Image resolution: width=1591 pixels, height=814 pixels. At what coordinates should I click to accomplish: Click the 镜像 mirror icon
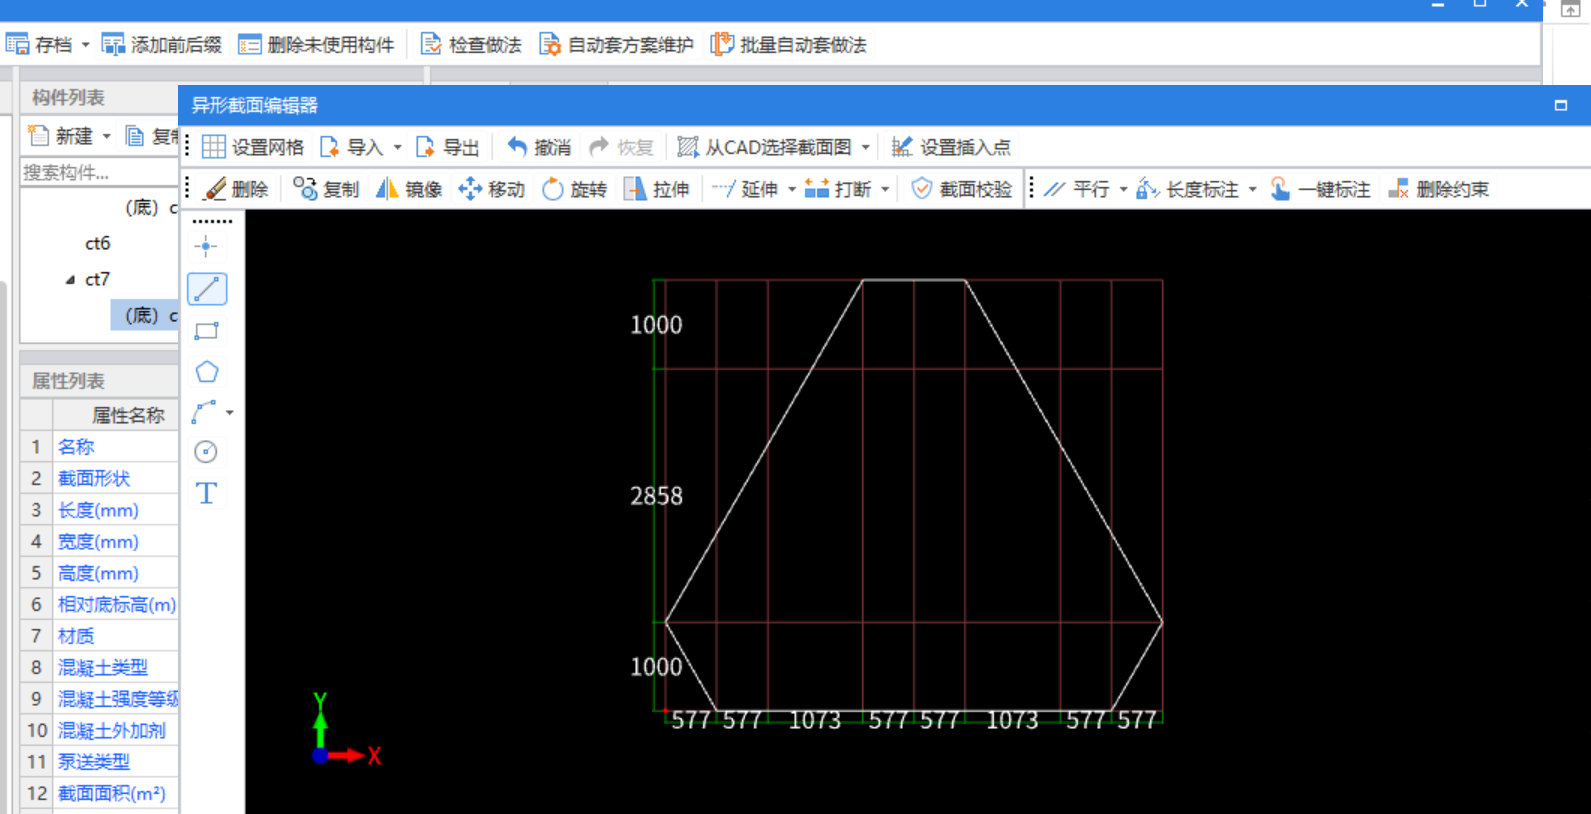(x=387, y=189)
